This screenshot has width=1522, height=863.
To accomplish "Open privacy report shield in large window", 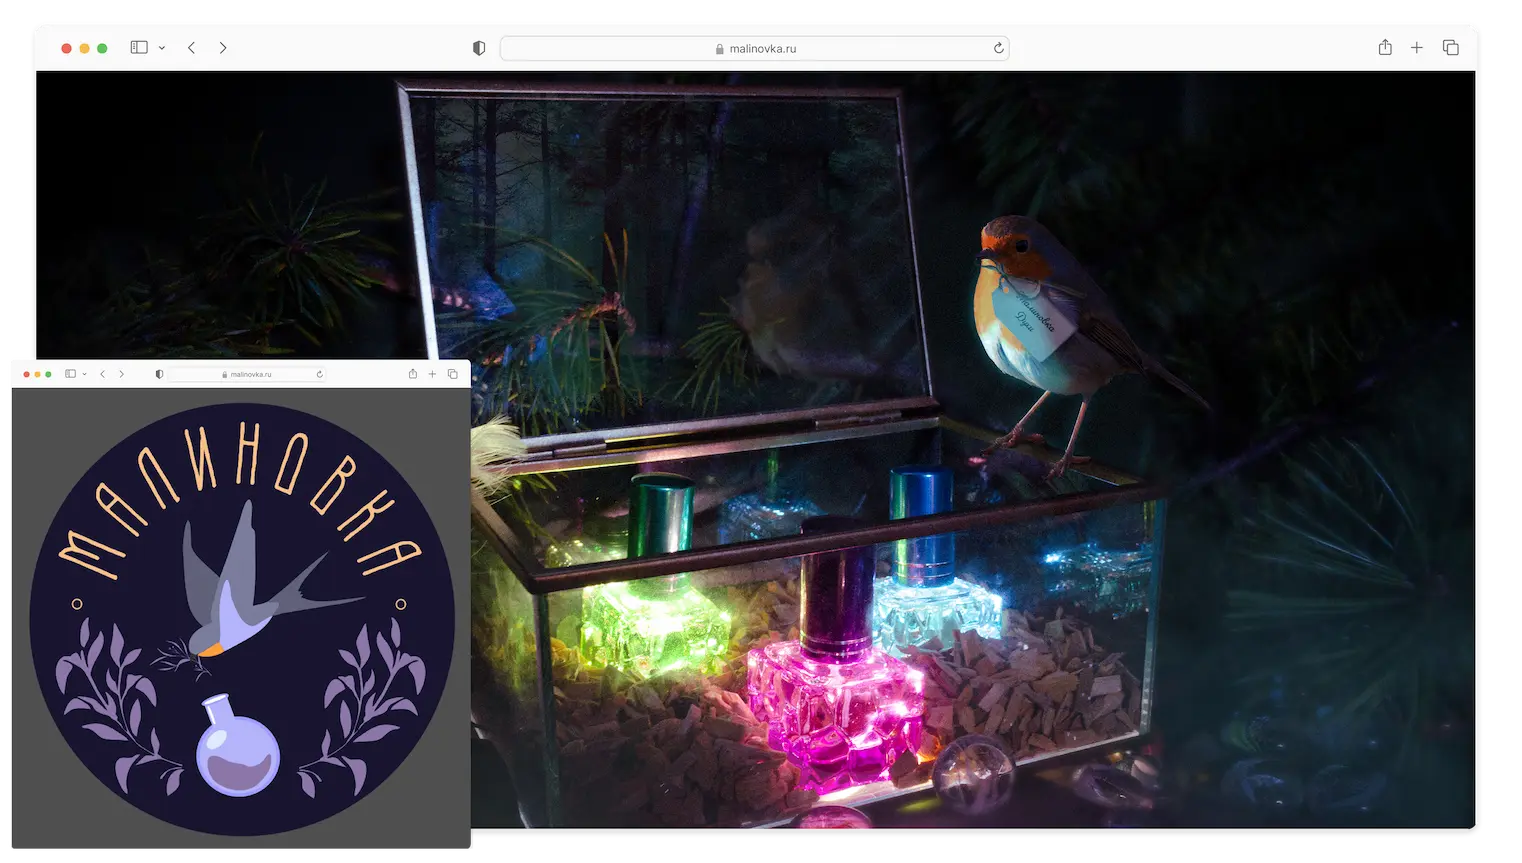I will [479, 48].
